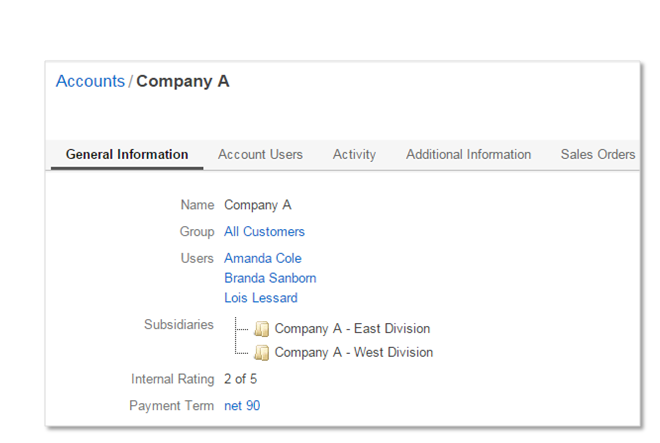Screen dimensions: 660x443
Task: Click the Subsidiaries field label
Action: (x=178, y=325)
